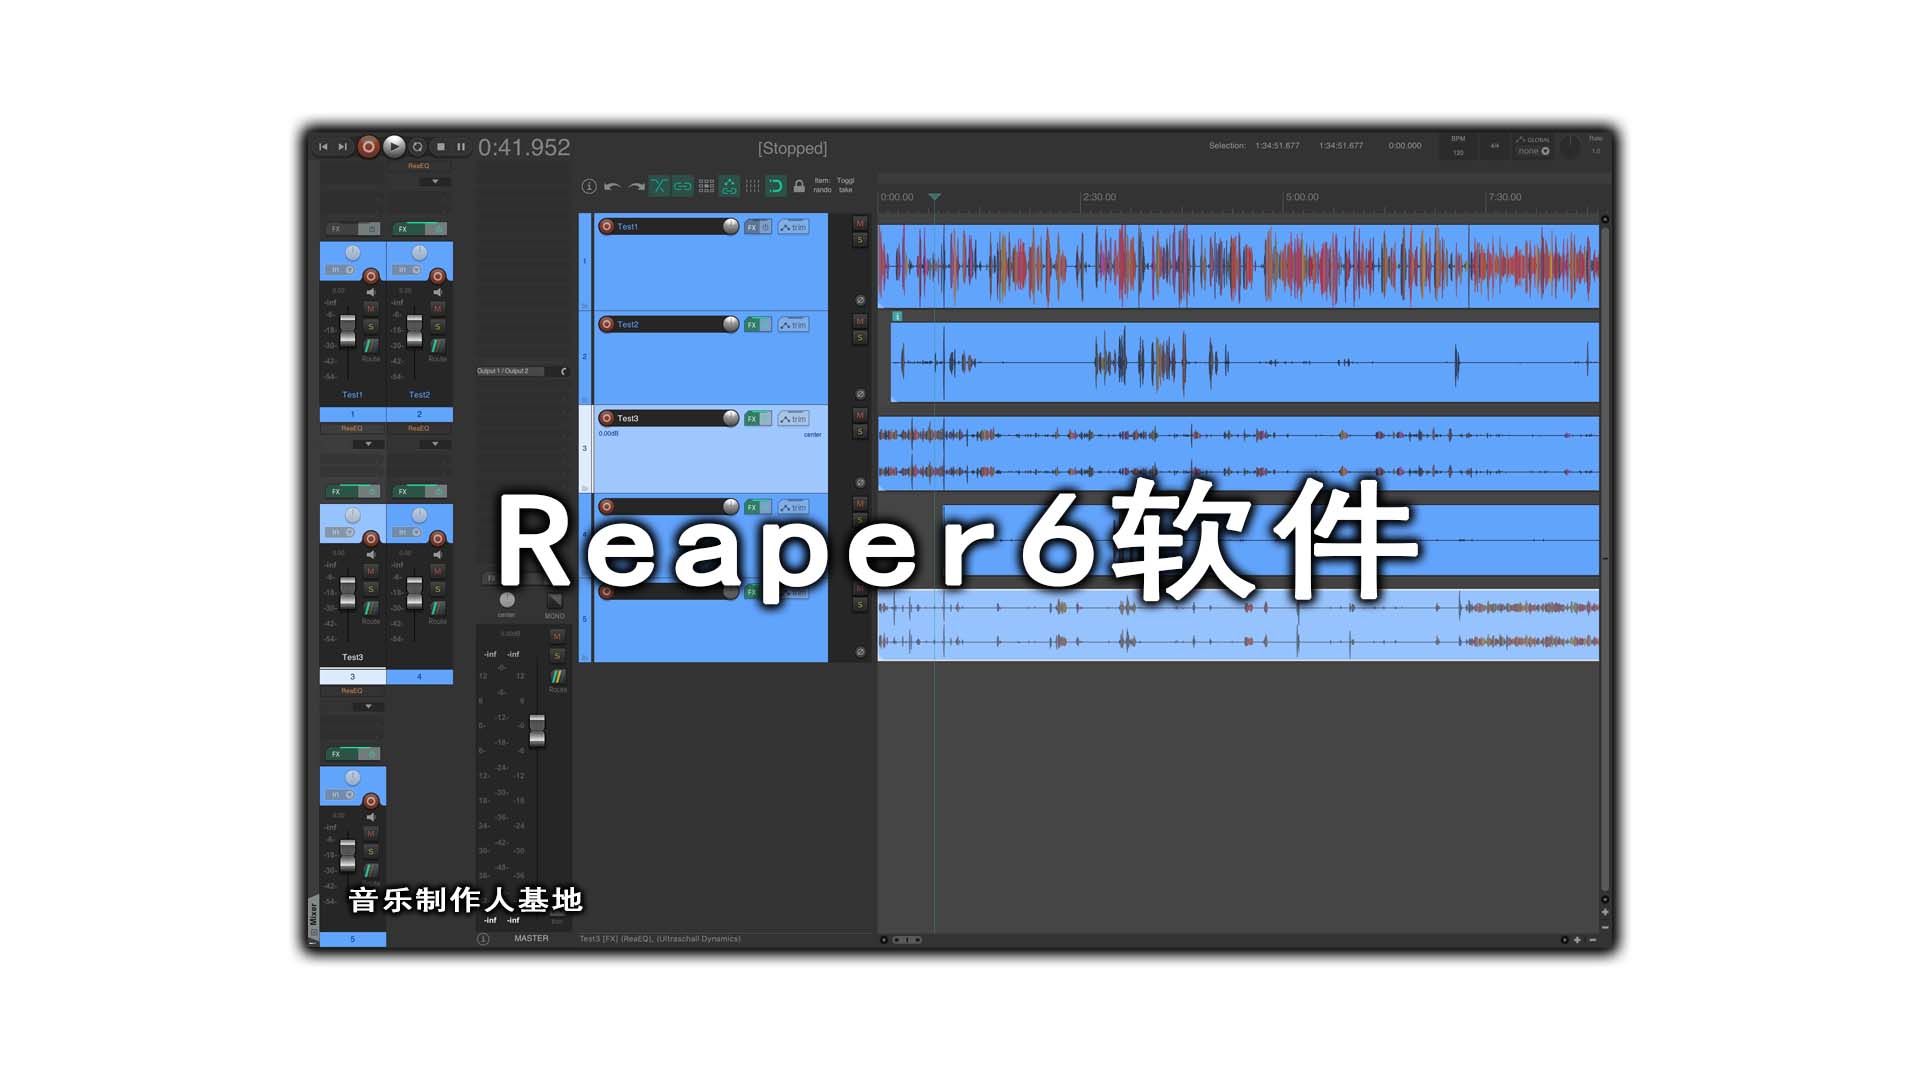
Task: Click the Undo arrow in toolbar
Action: (x=612, y=186)
